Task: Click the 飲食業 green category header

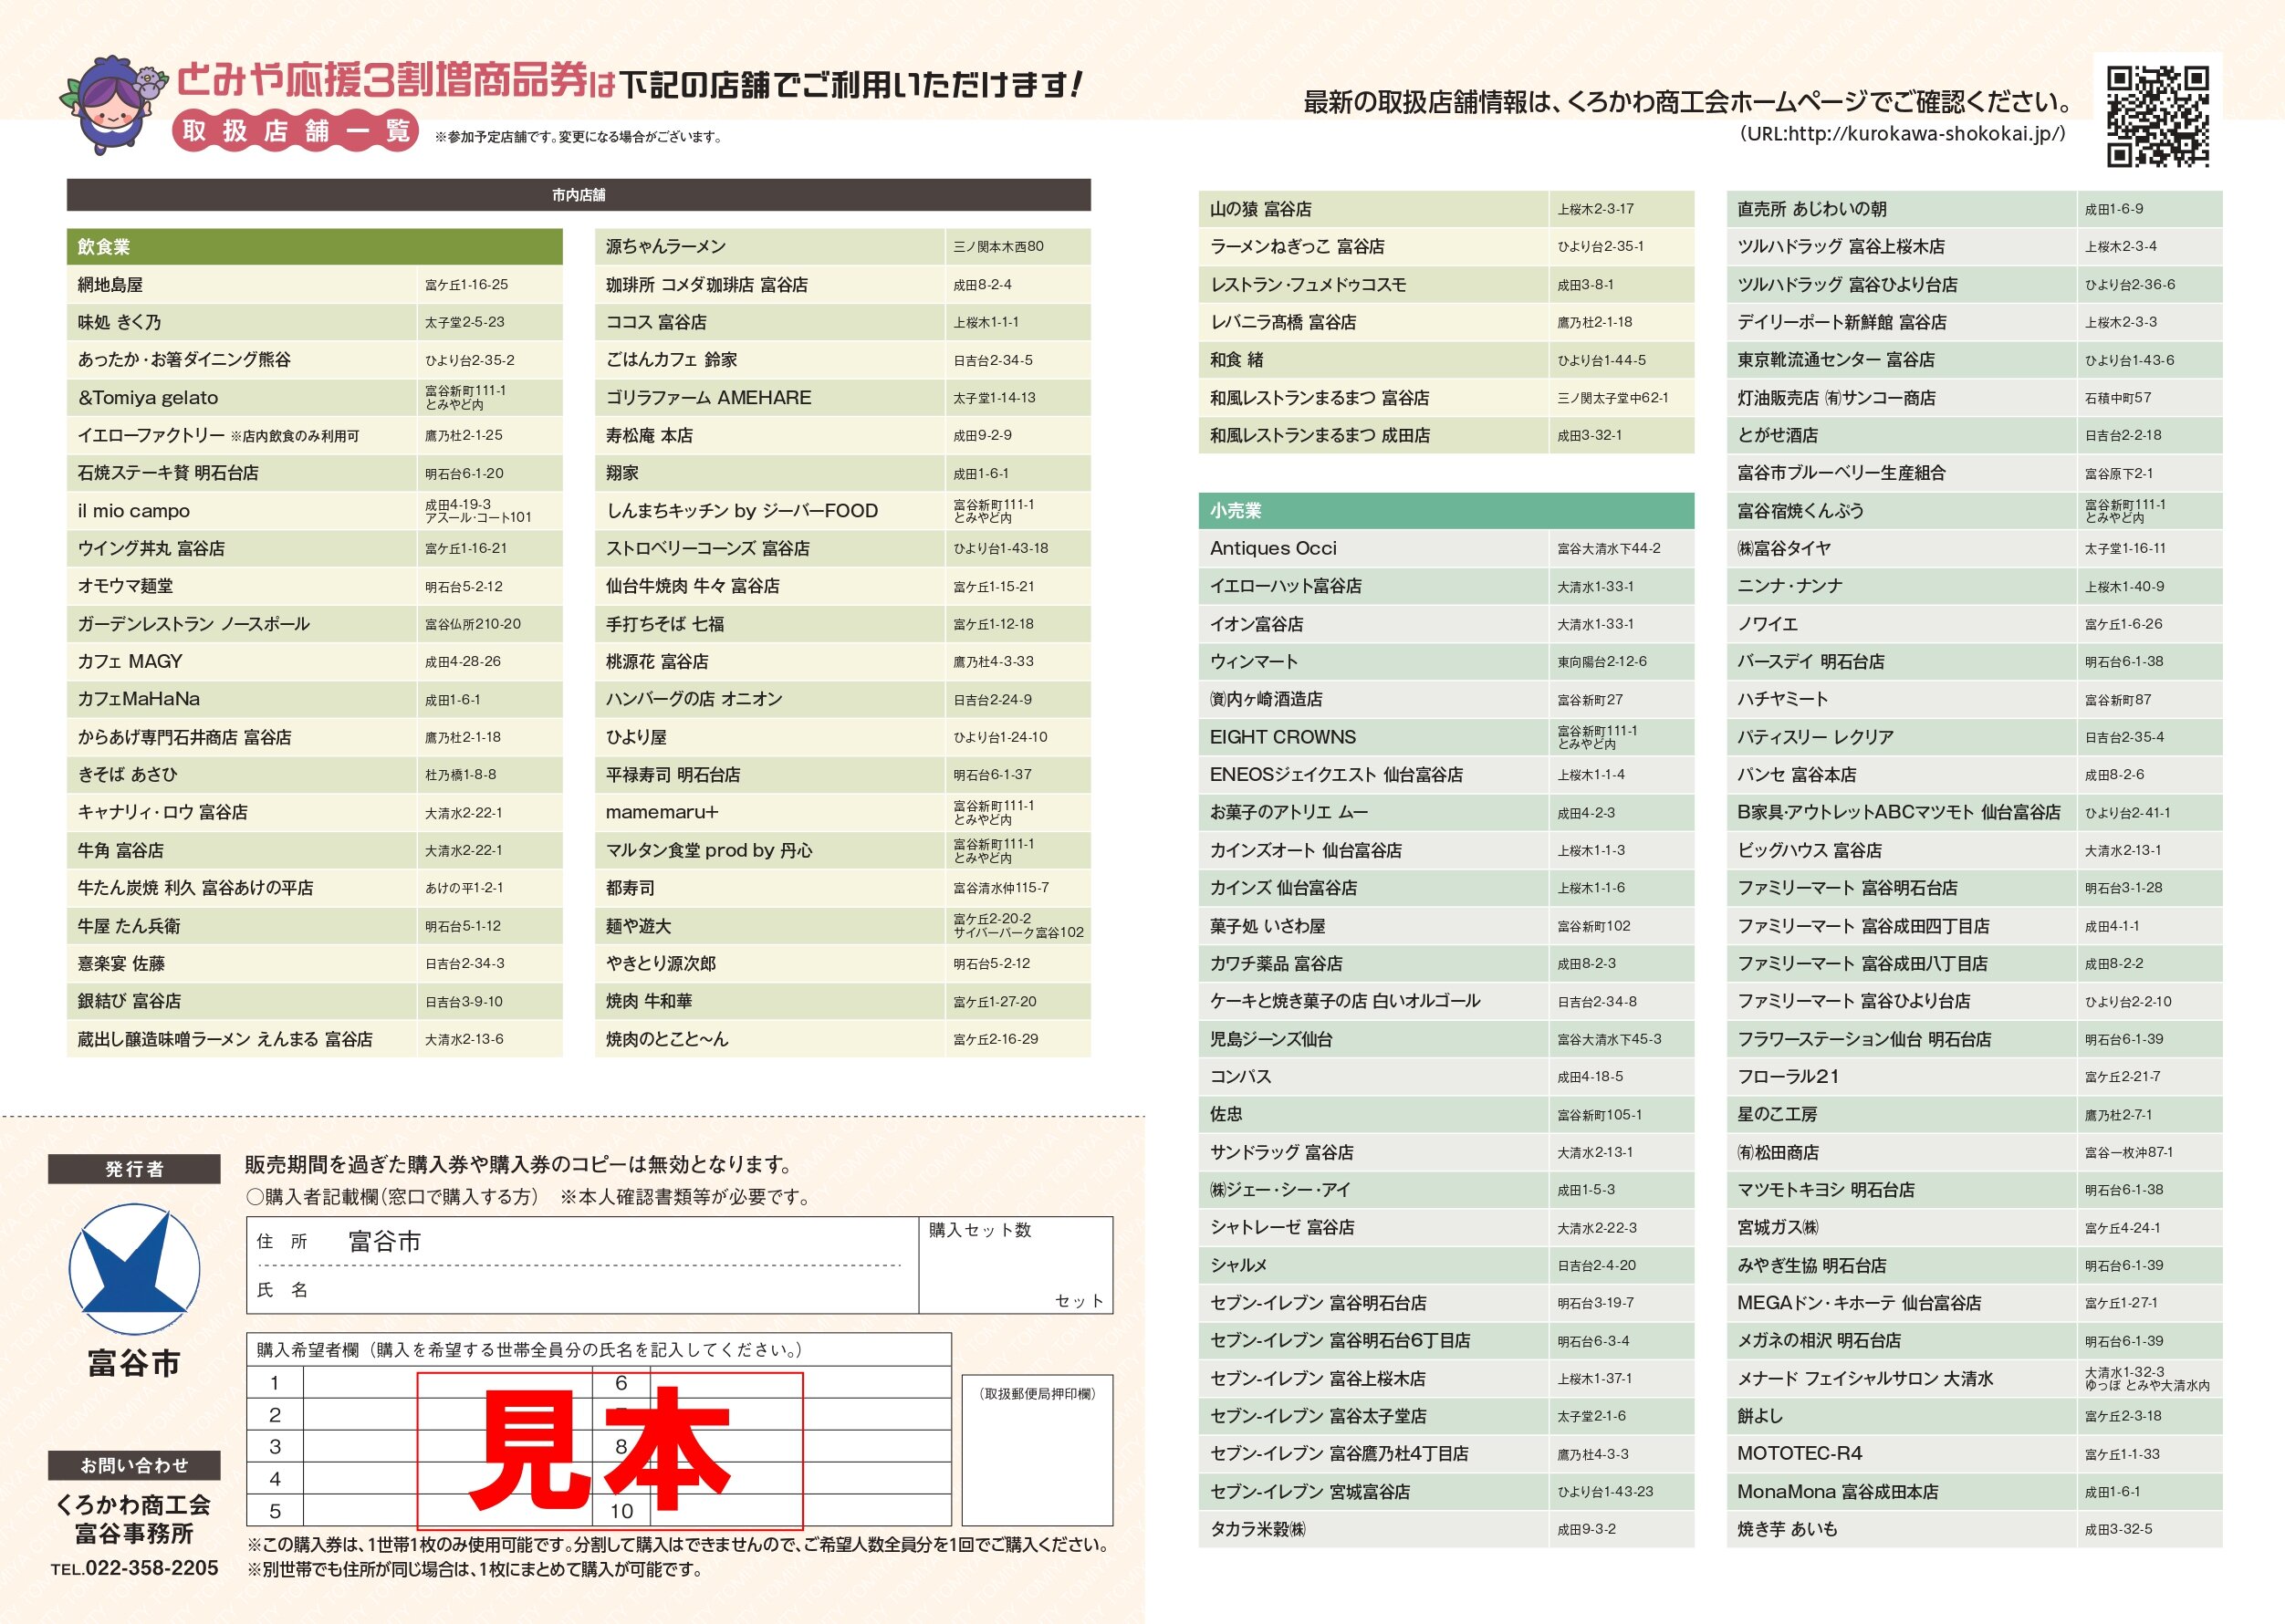Action: [314, 247]
